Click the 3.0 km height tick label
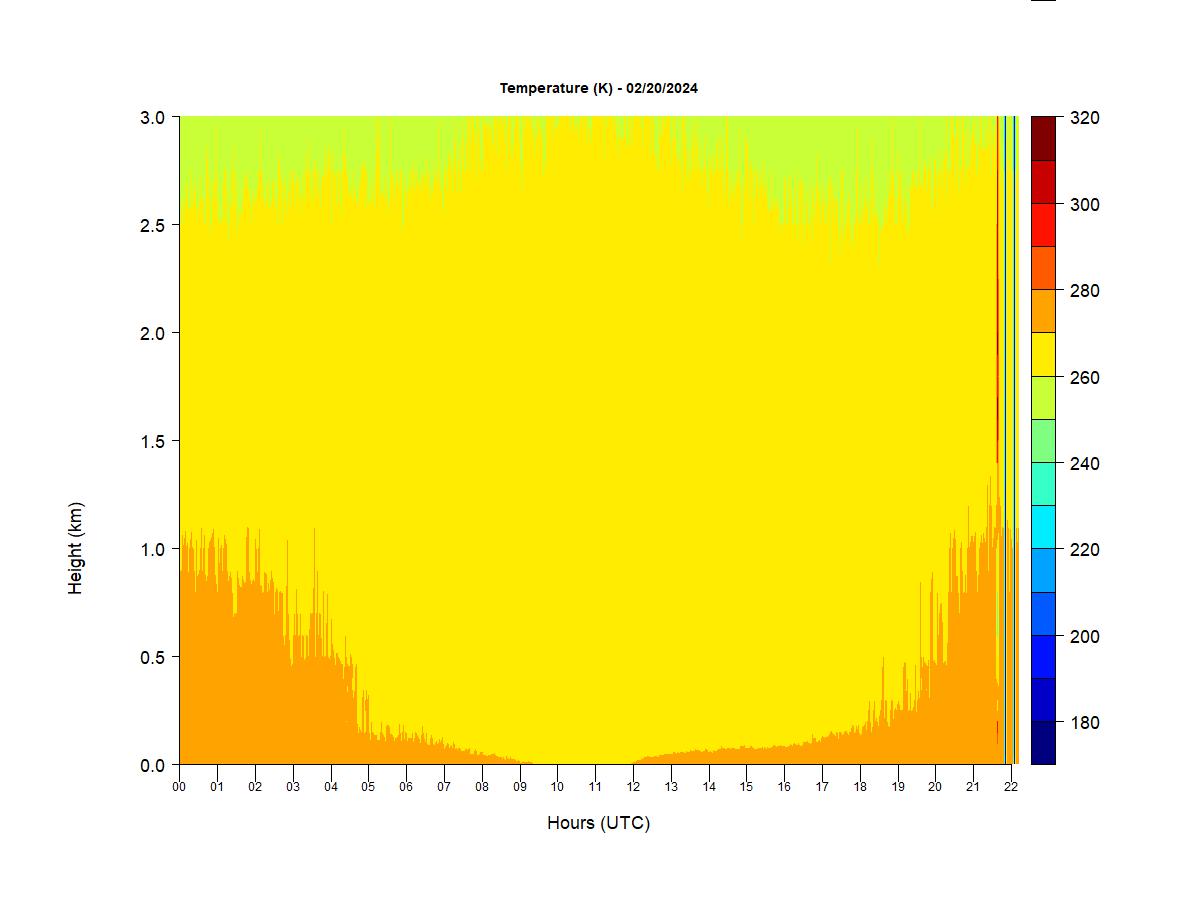 153,117
